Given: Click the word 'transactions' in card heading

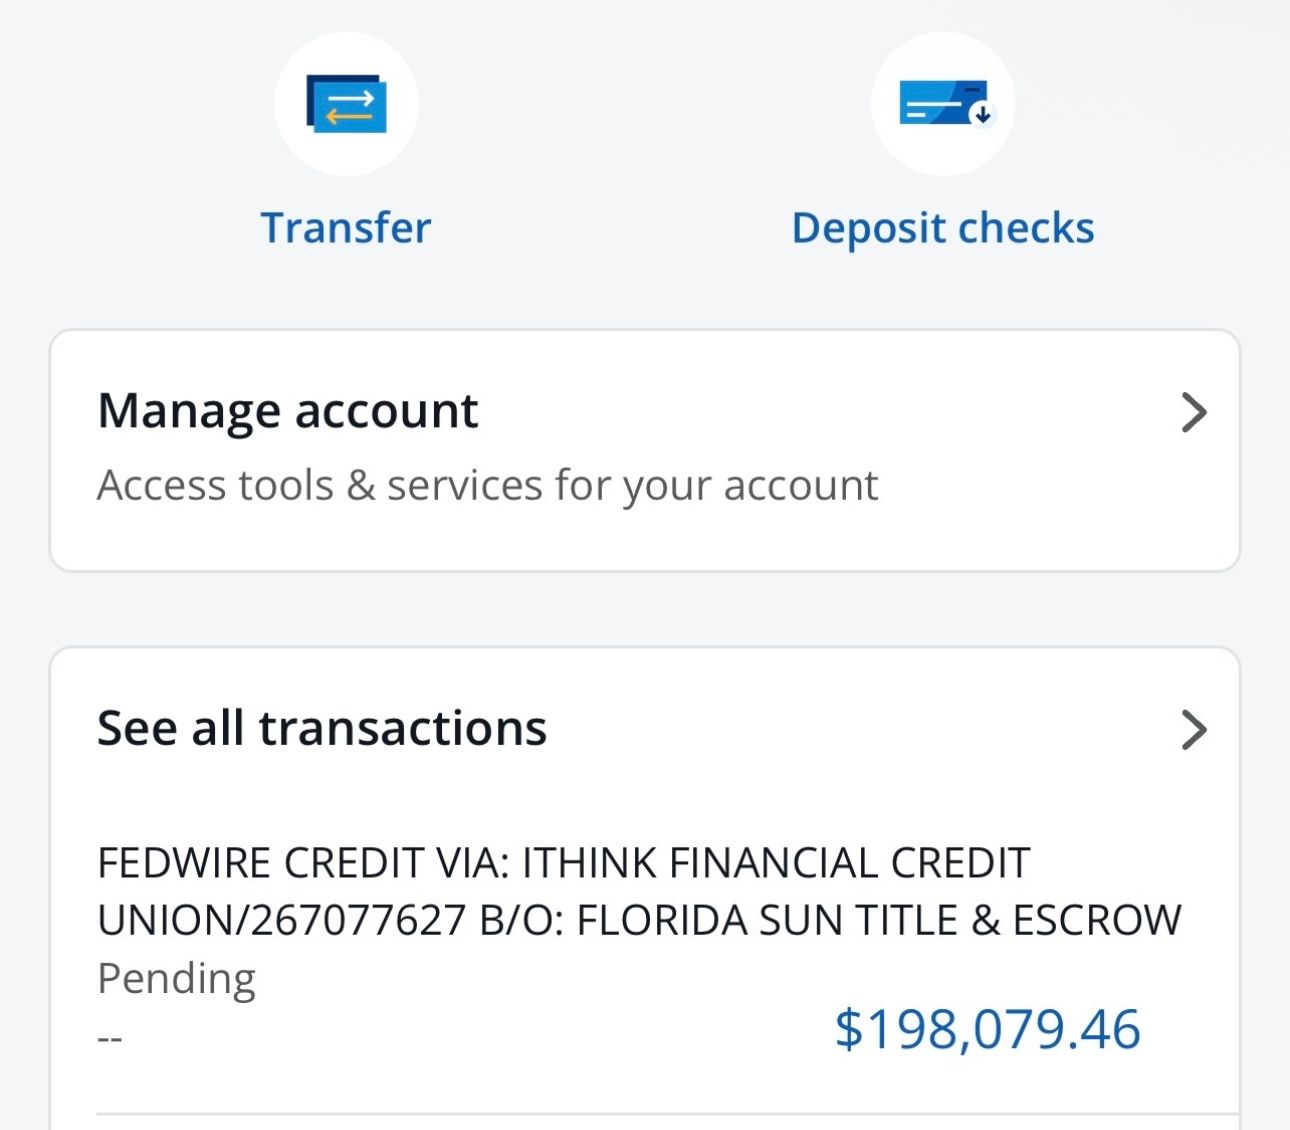Looking at the screenshot, I should (x=402, y=728).
